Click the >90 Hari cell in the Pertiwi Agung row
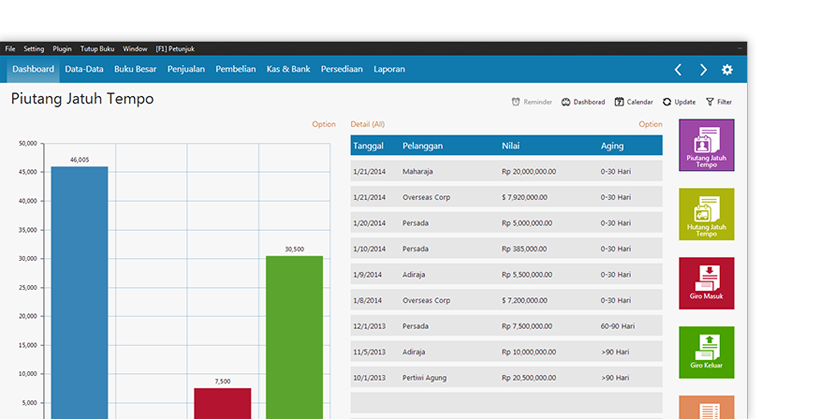Screen dimensions: 814x419 (x=615, y=377)
